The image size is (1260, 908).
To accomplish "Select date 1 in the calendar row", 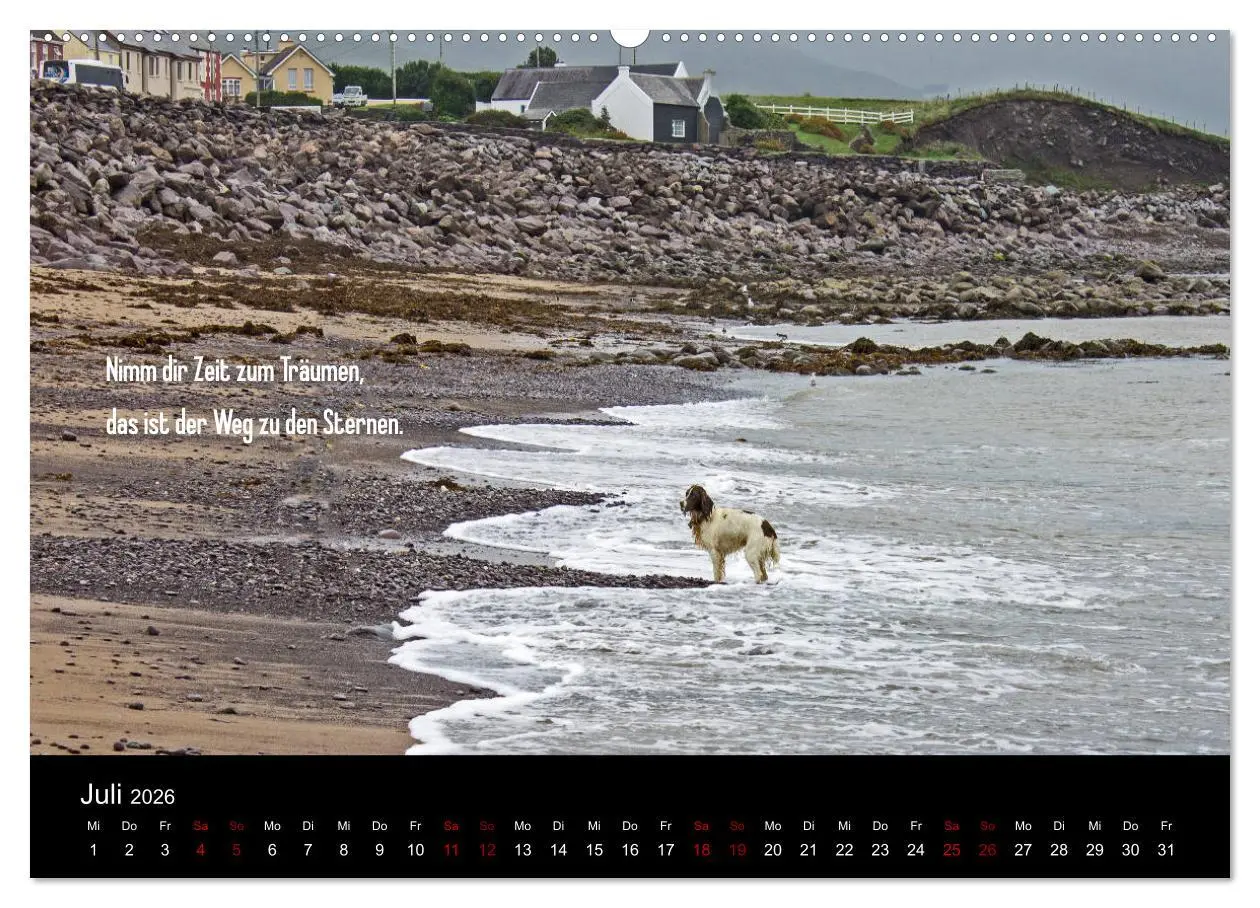I will pyautogui.click(x=94, y=850).
